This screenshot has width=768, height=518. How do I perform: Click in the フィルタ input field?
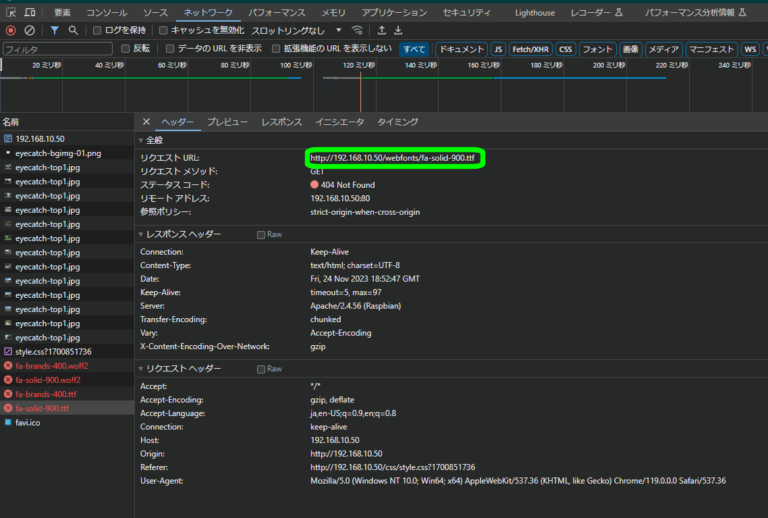pyautogui.click(x=57, y=48)
